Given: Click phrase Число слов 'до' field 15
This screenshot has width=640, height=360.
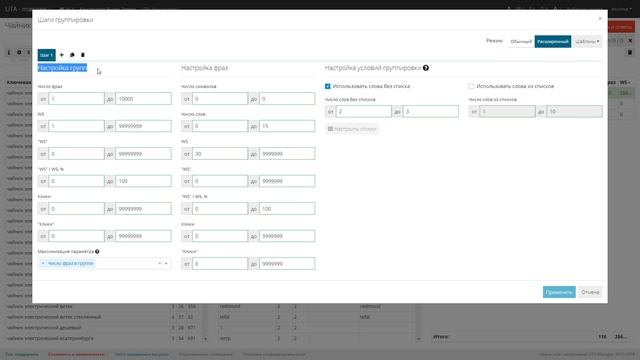Looking at the screenshot, I should (287, 126).
